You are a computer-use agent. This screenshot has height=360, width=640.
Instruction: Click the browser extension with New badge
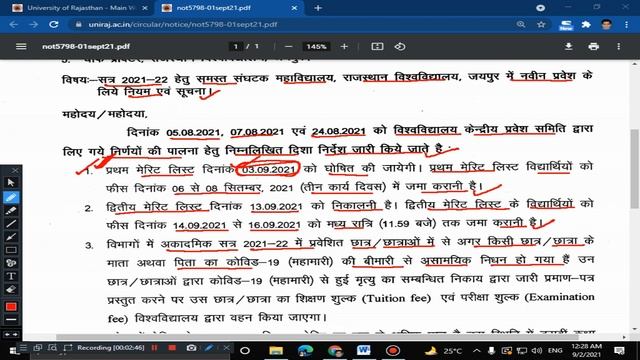[x=566, y=25]
